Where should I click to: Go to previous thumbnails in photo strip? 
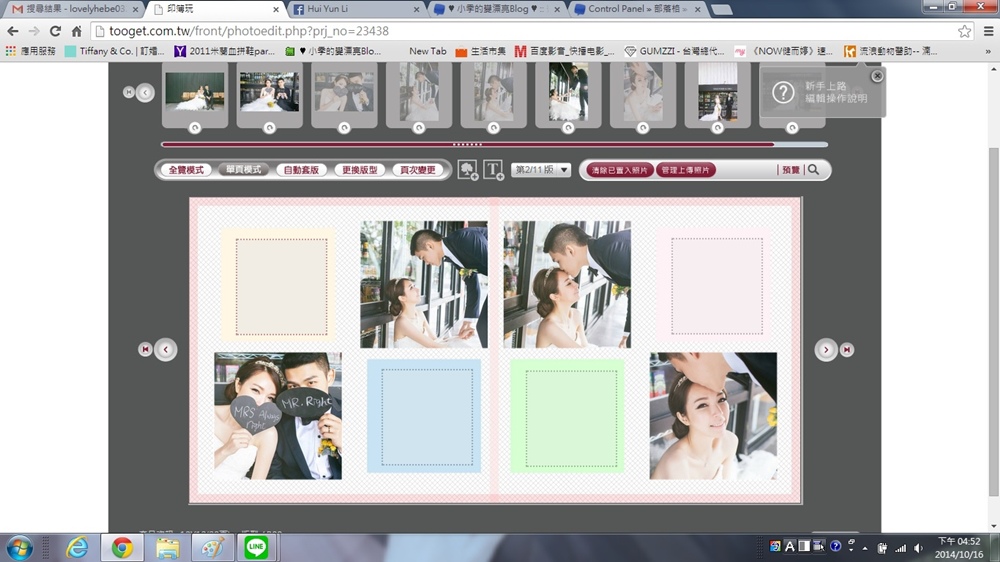(x=145, y=92)
